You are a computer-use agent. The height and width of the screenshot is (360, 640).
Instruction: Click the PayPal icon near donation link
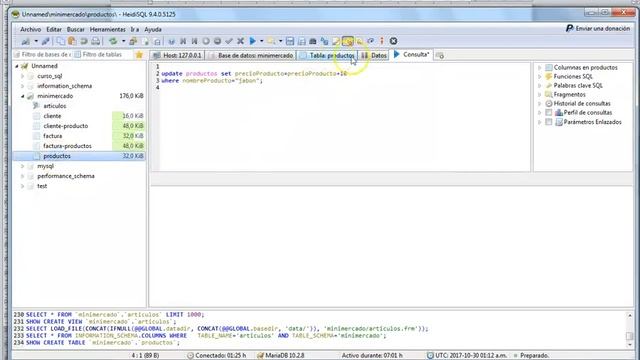[569, 29]
